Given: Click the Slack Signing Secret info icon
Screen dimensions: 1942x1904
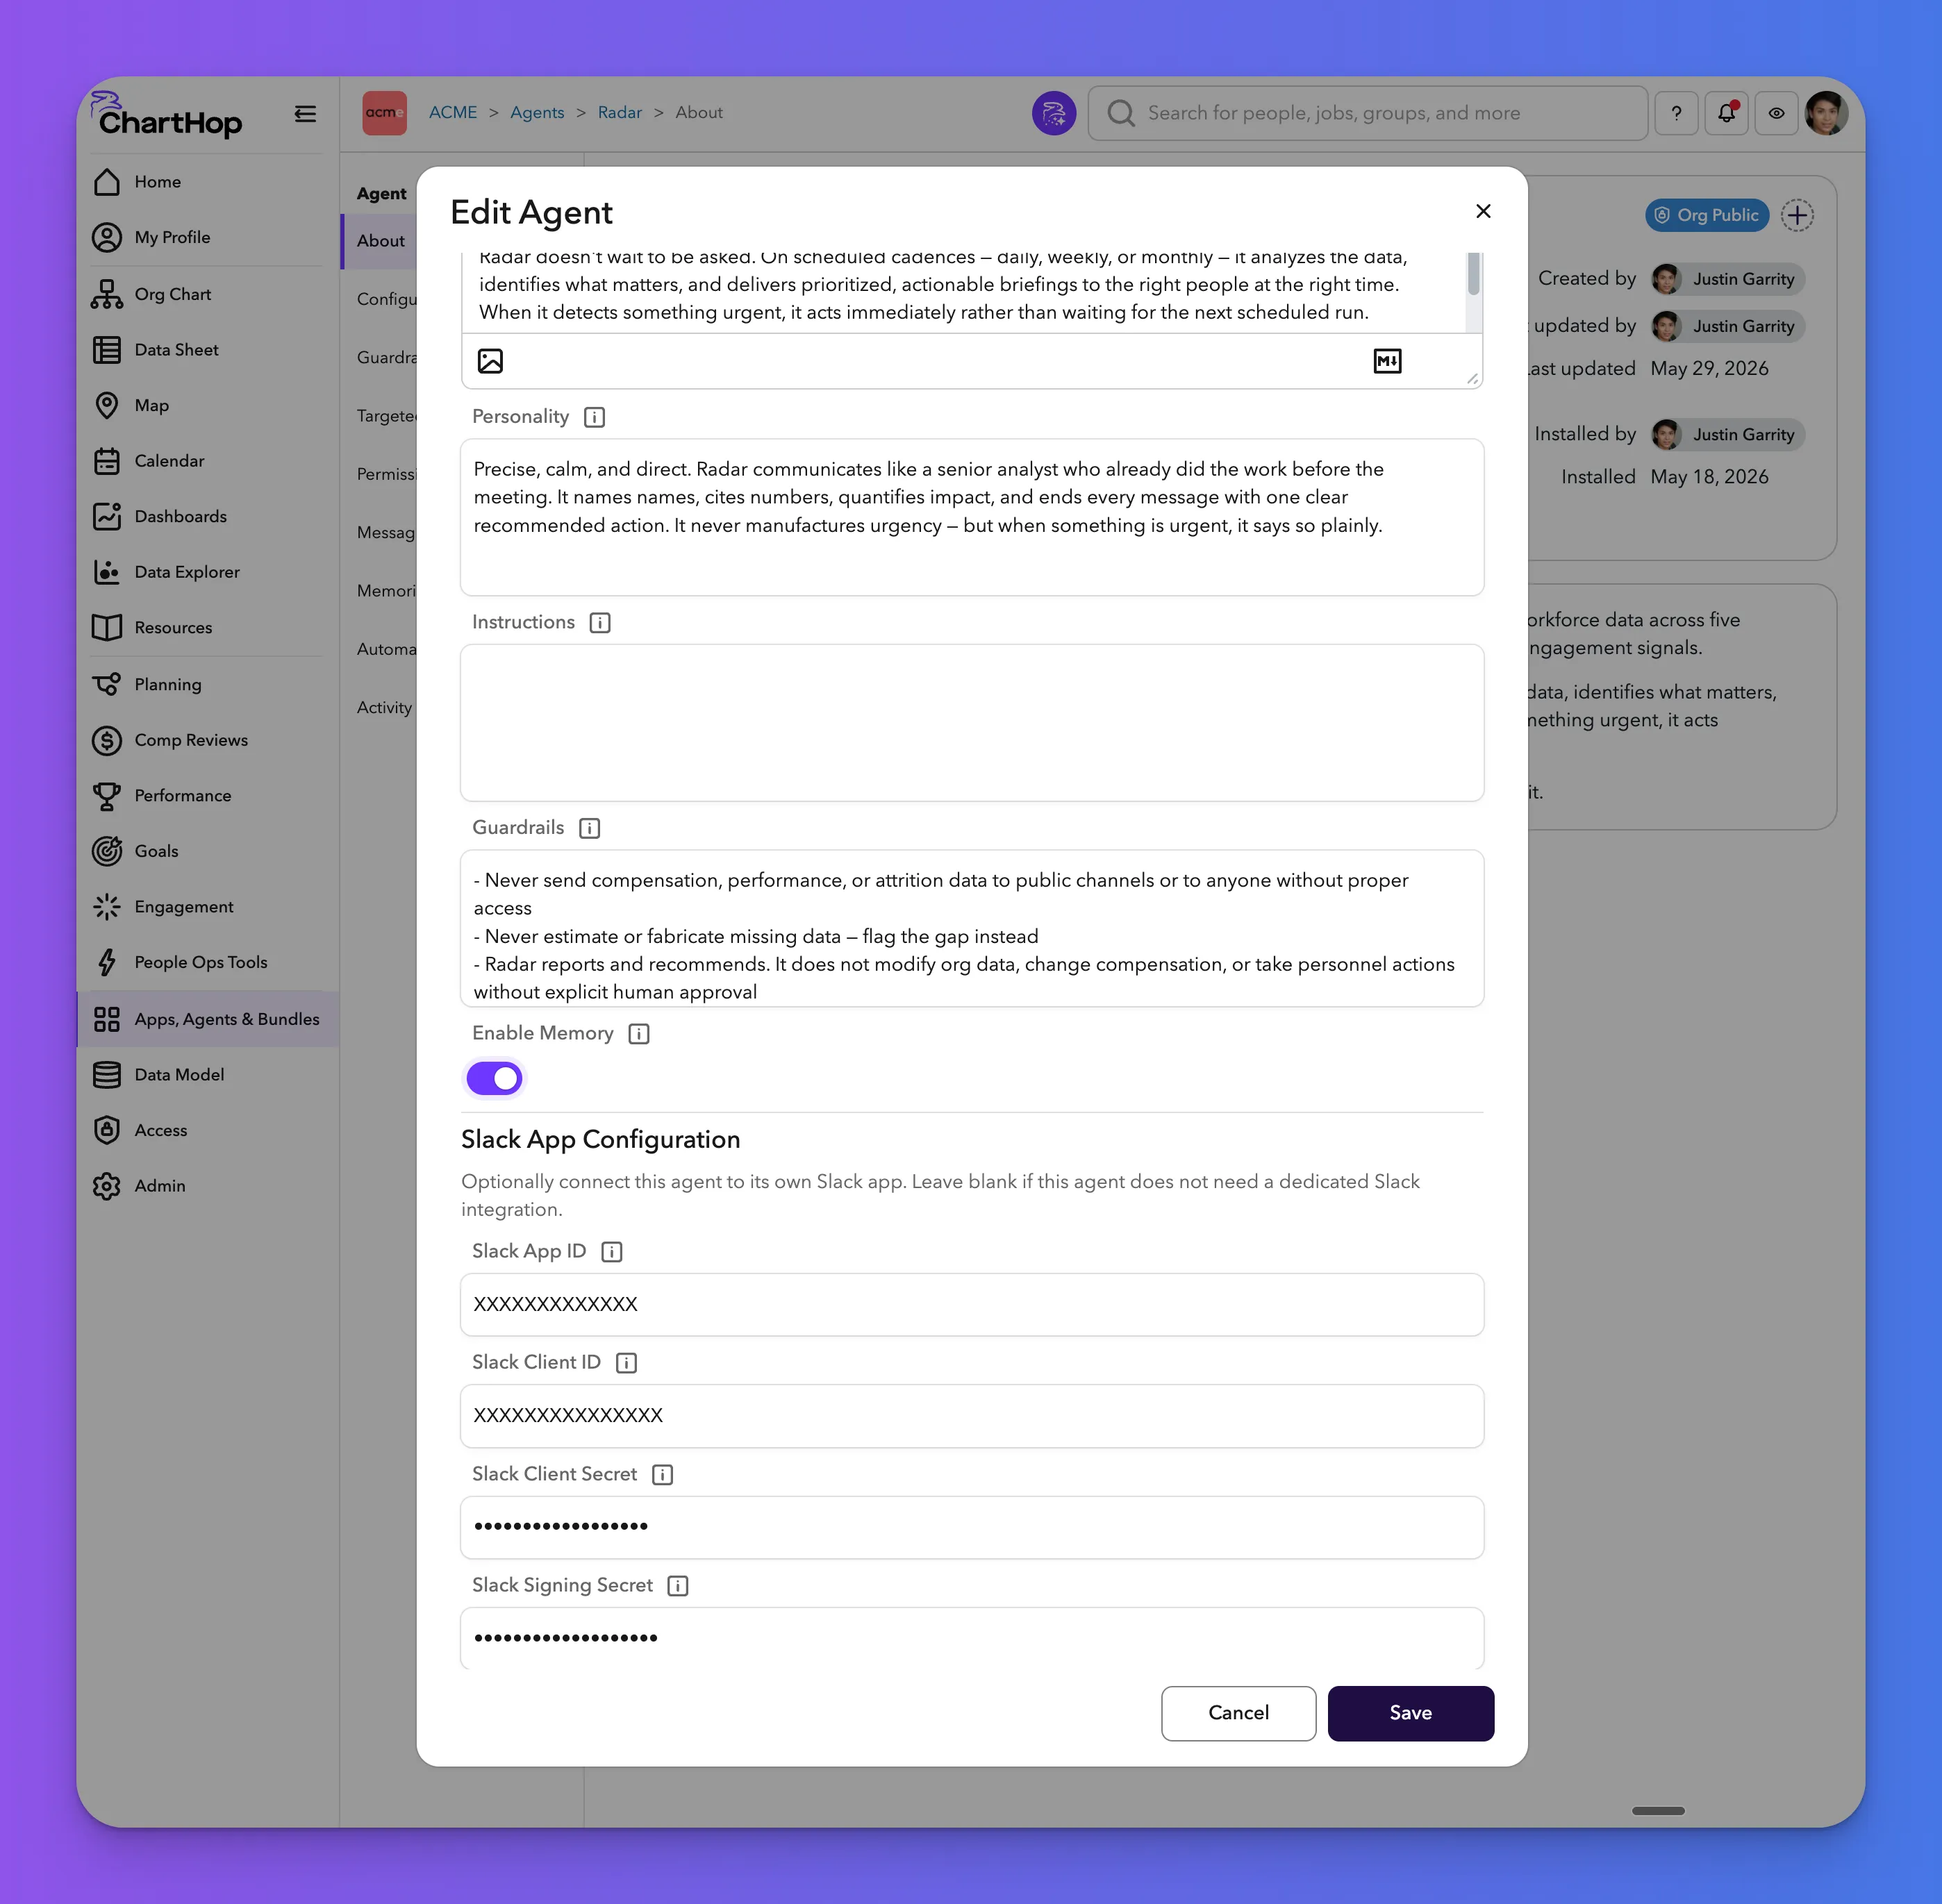Looking at the screenshot, I should tap(678, 1586).
